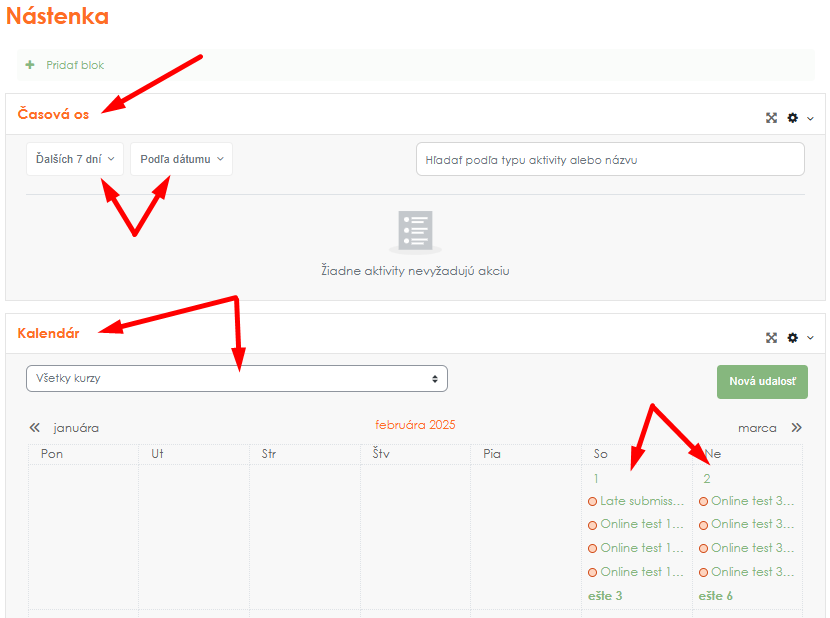This screenshot has height=618, width=830.
Task: Click the event icon for Late submission
Action: (593, 501)
